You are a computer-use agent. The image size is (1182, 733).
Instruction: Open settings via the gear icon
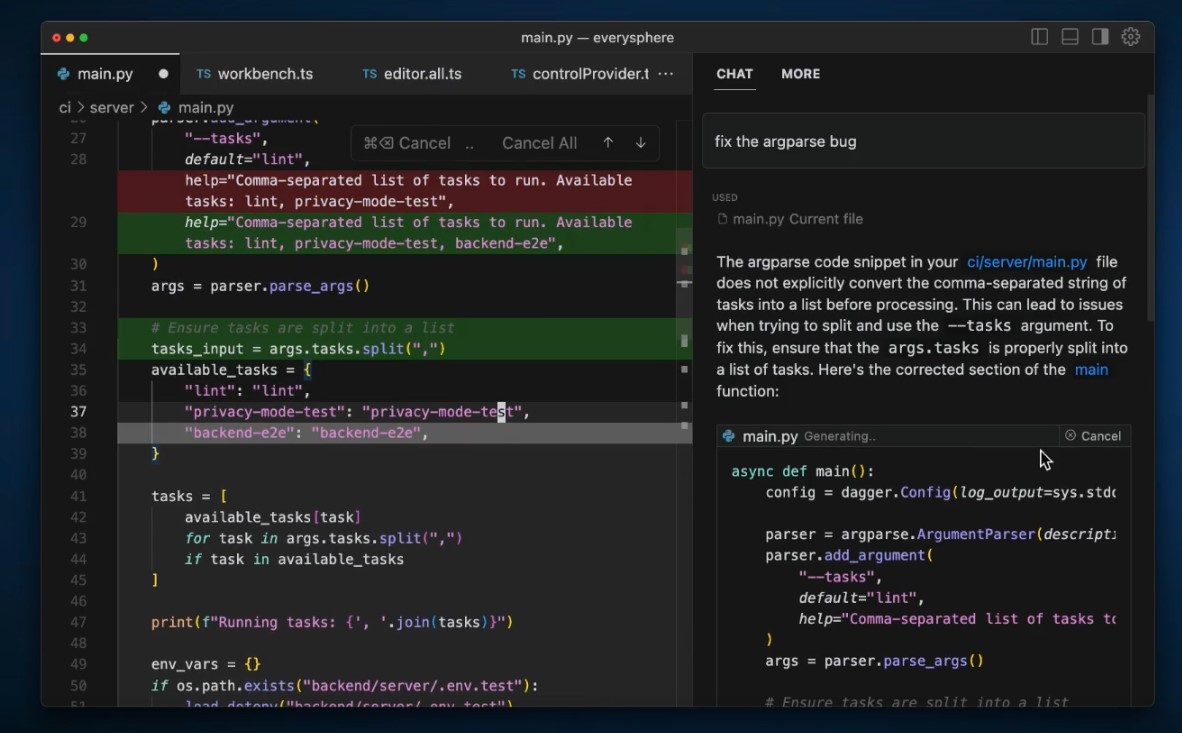coord(1131,37)
